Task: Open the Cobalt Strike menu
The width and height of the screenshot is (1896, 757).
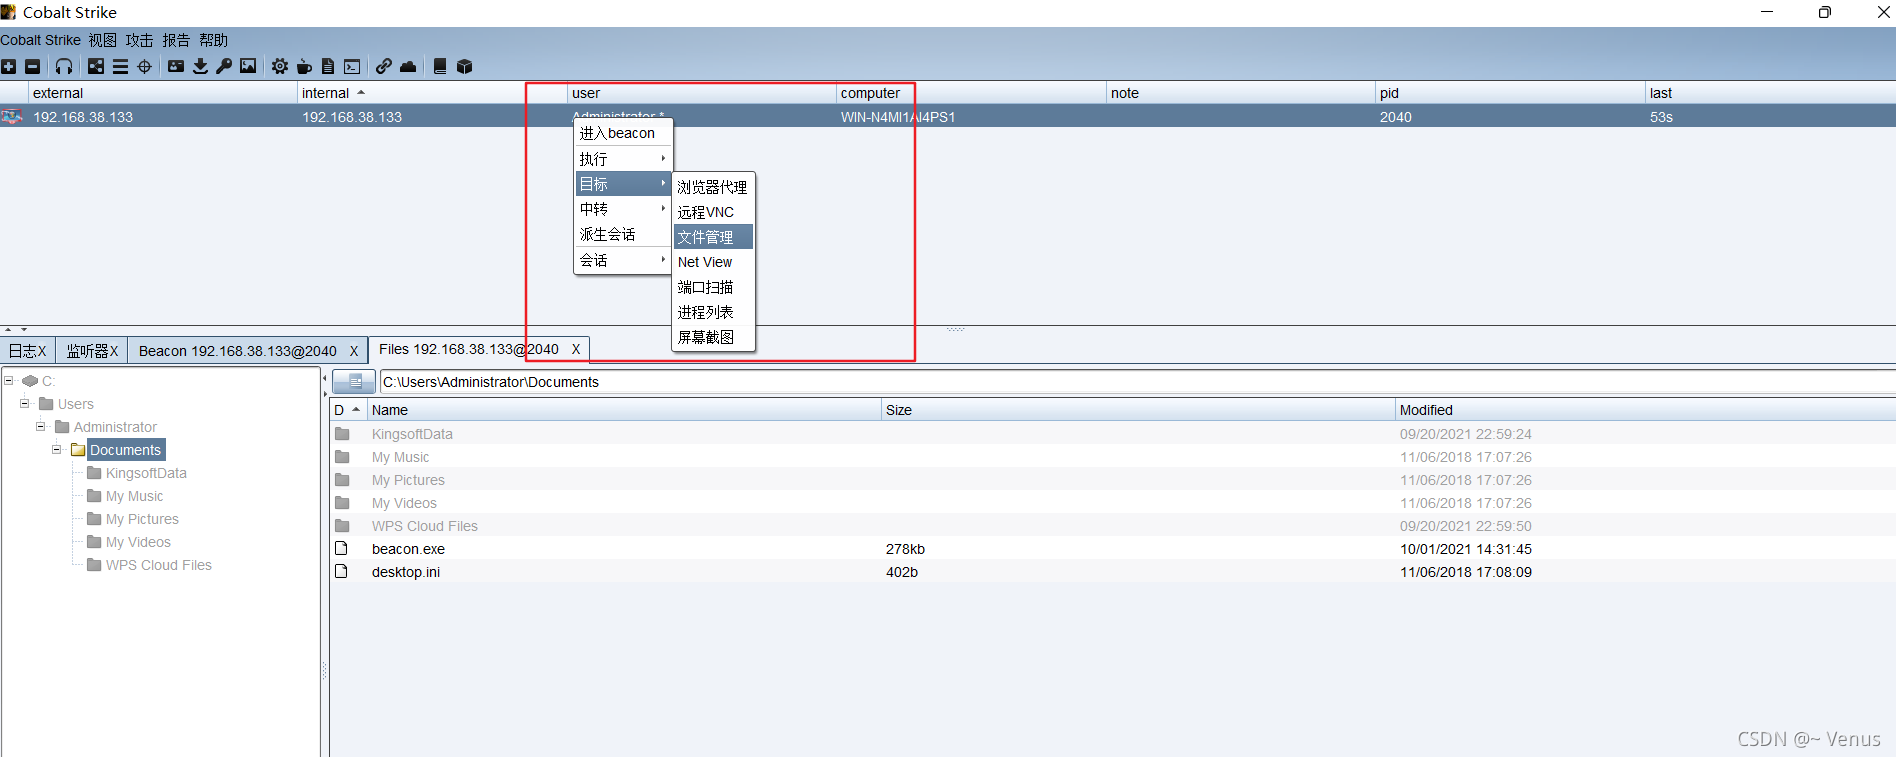Action: [41, 40]
